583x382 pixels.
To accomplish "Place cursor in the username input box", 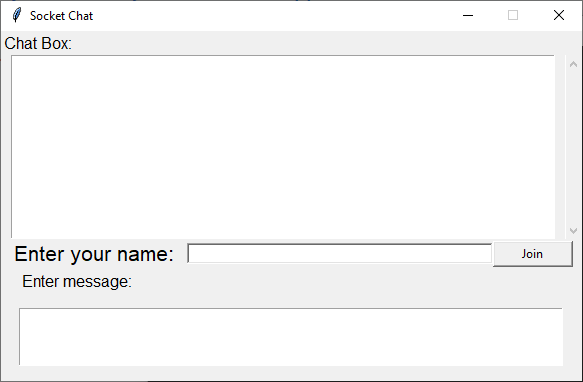I will [339, 253].
